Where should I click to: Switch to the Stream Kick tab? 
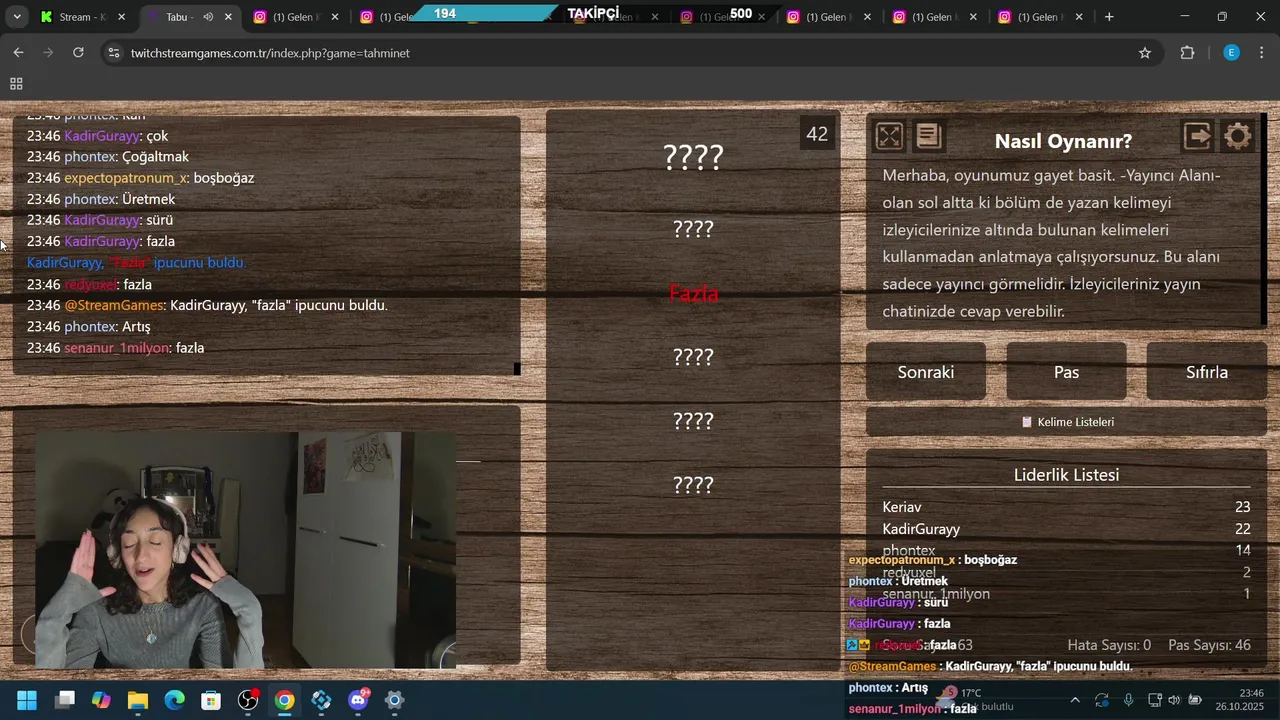click(82, 17)
